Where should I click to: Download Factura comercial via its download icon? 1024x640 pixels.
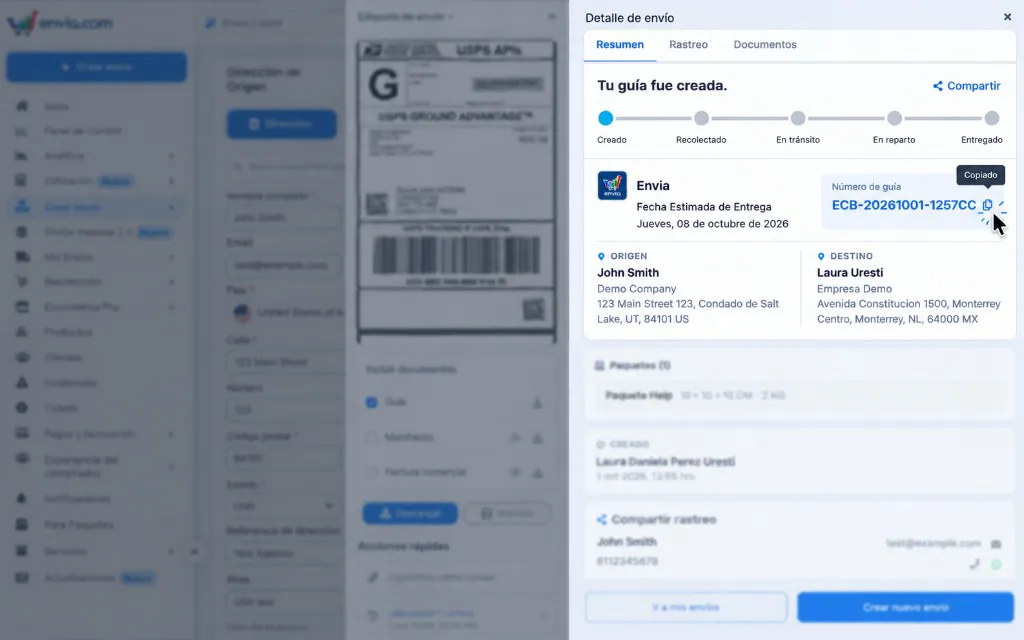[x=537, y=472]
